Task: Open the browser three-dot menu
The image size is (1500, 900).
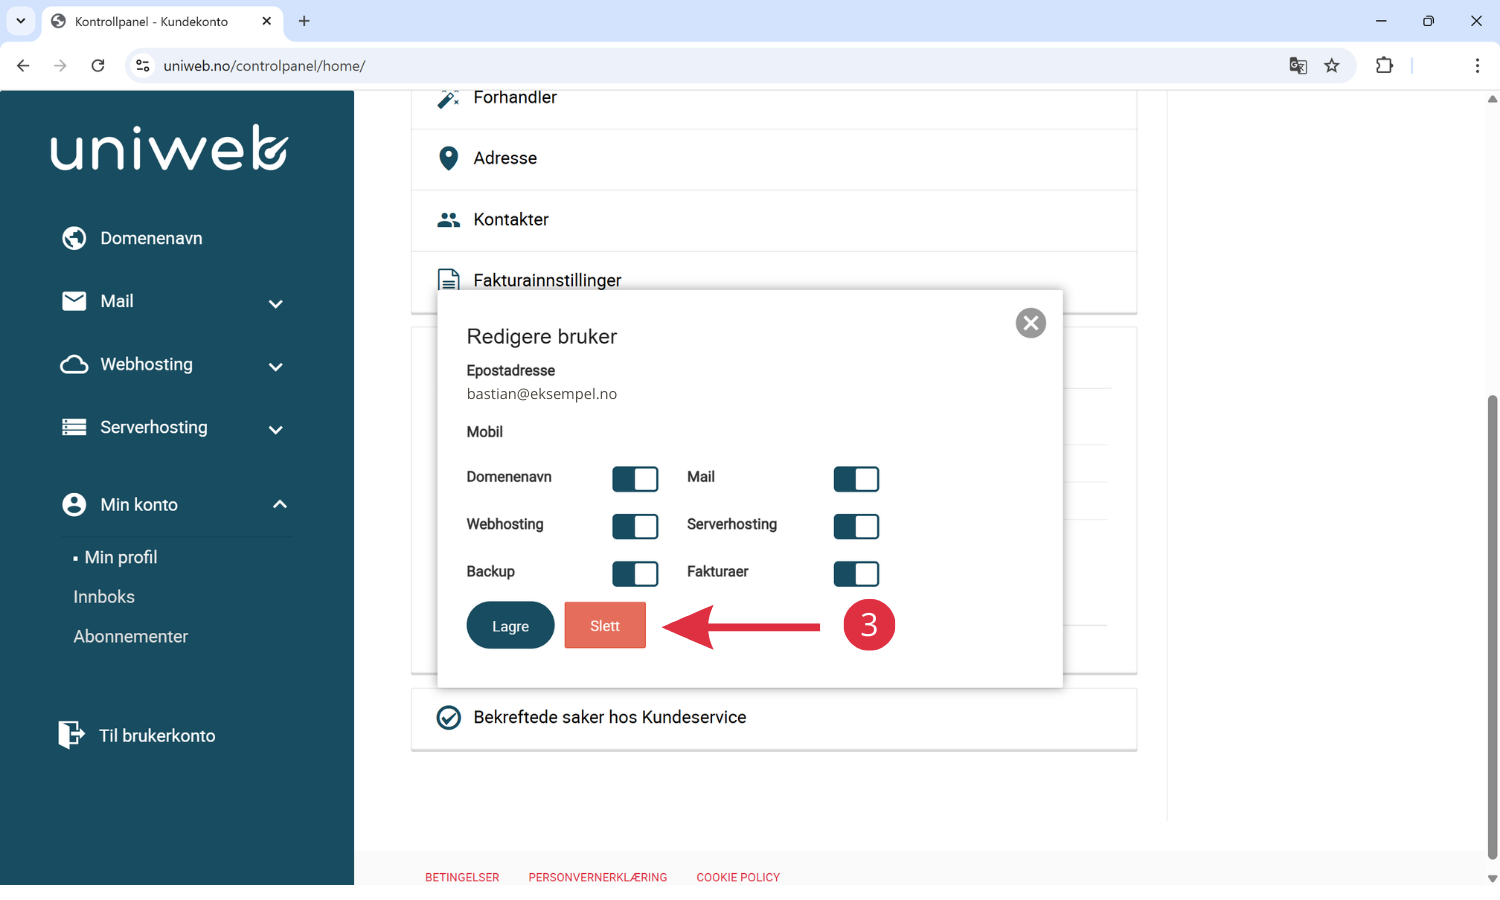Action: (1477, 66)
